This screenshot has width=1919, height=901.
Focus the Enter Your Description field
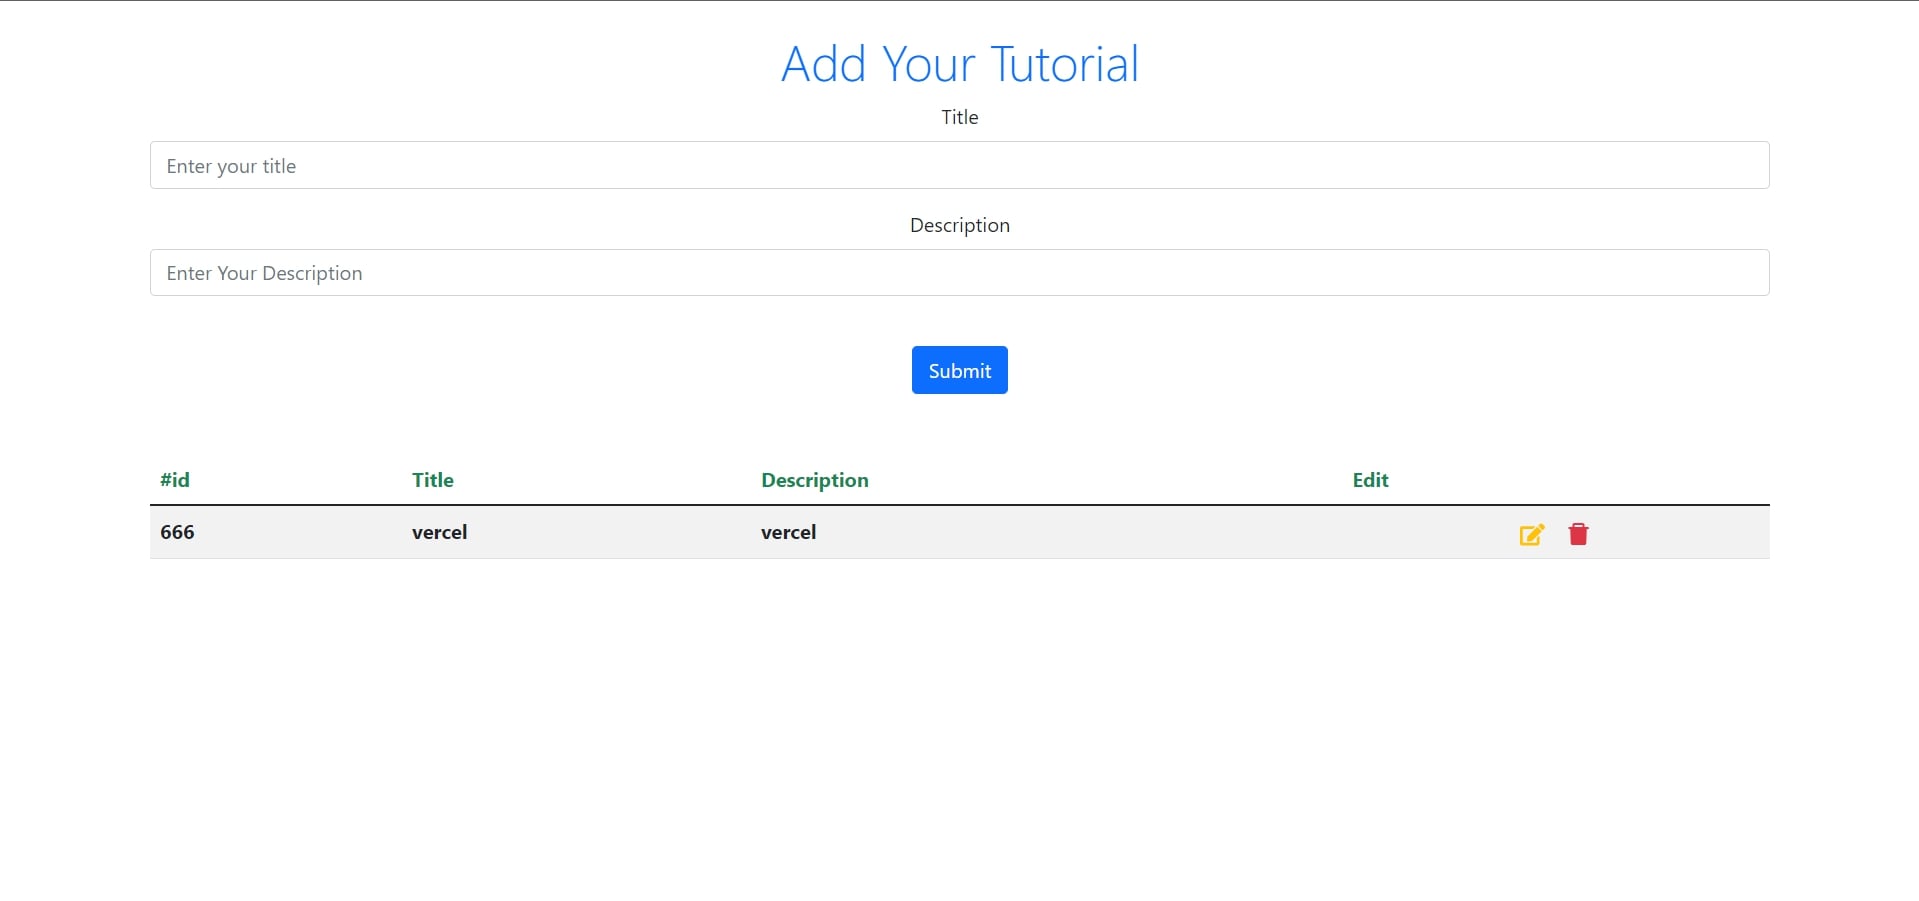(x=959, y=273)
